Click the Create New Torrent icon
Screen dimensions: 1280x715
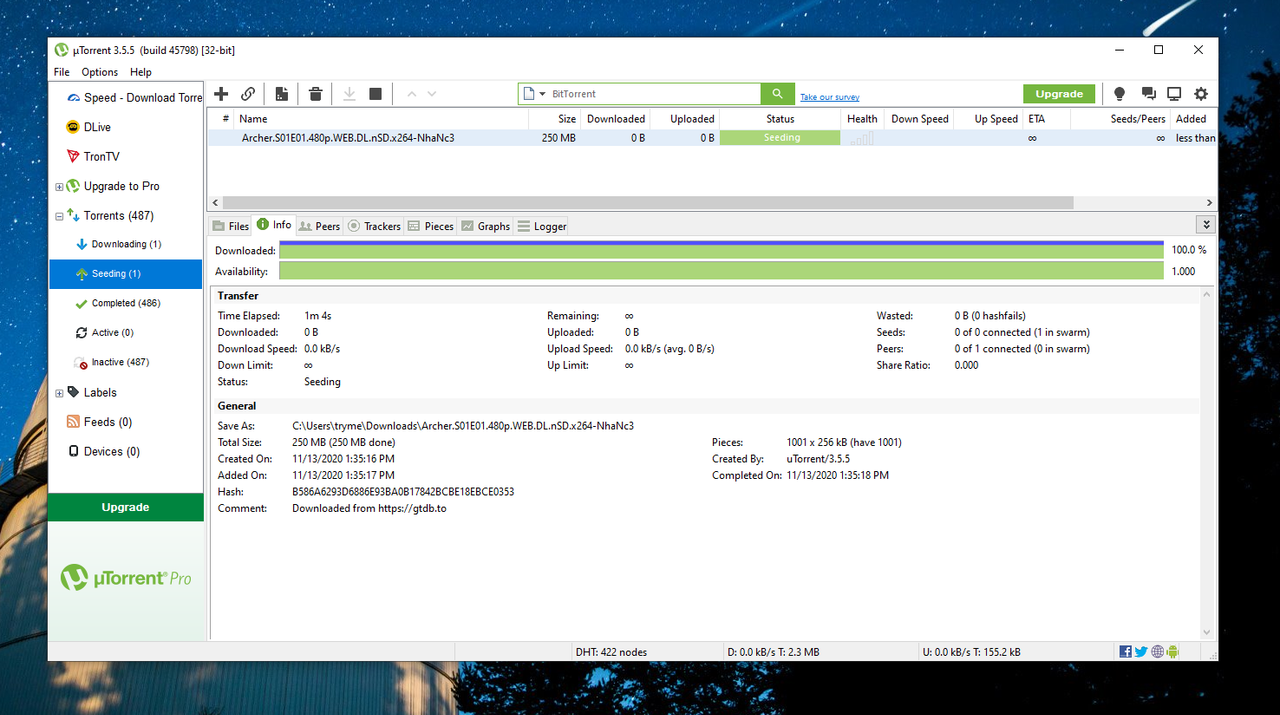coord(282,94)
